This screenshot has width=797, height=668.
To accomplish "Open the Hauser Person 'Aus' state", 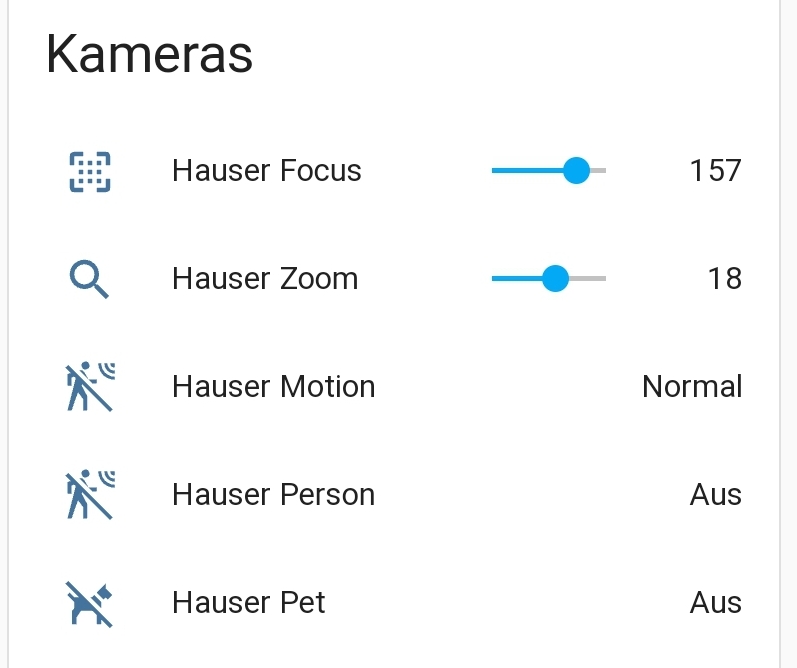I will coord(715,495).
